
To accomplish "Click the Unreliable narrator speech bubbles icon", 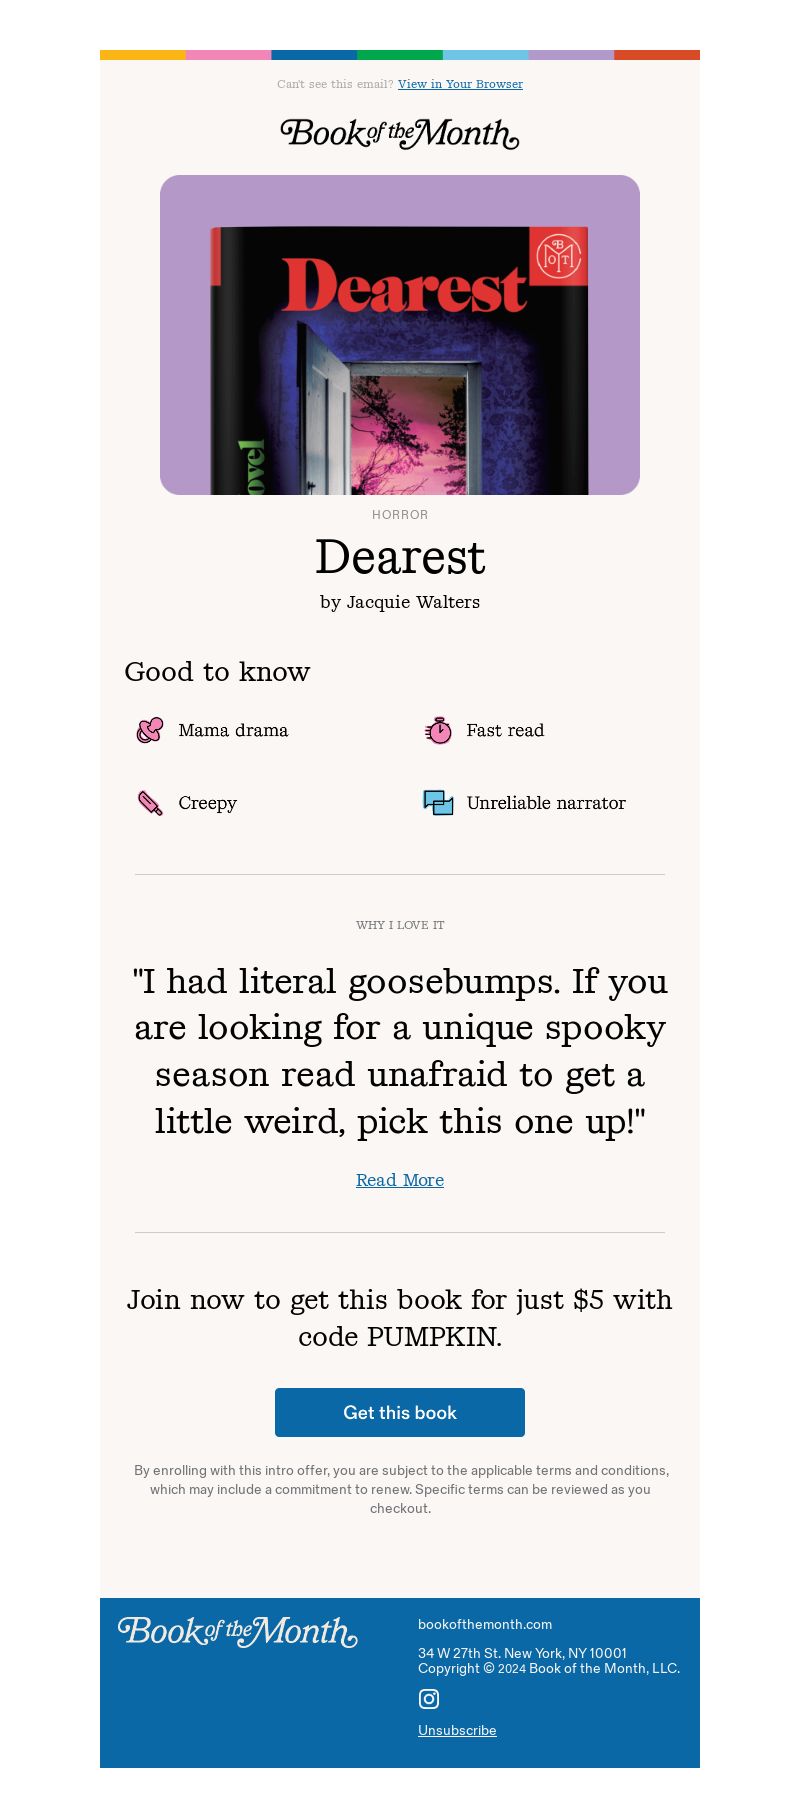I will tap(438, 803).
